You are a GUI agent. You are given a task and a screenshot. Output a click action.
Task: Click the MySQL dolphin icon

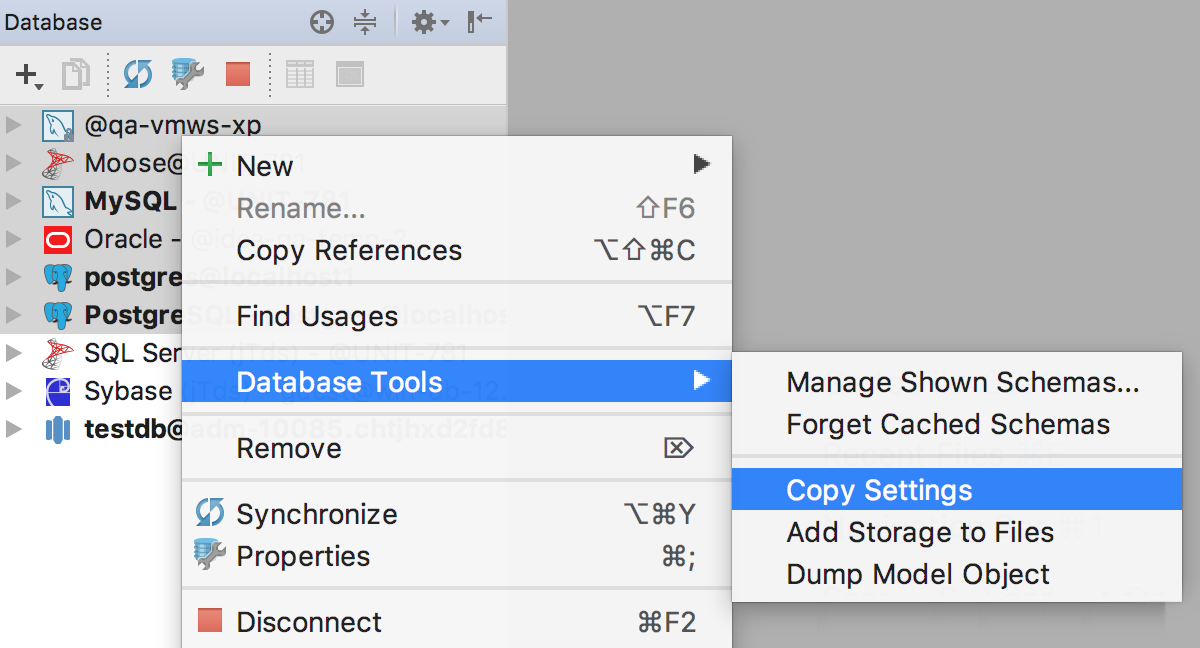coord(58,202)
